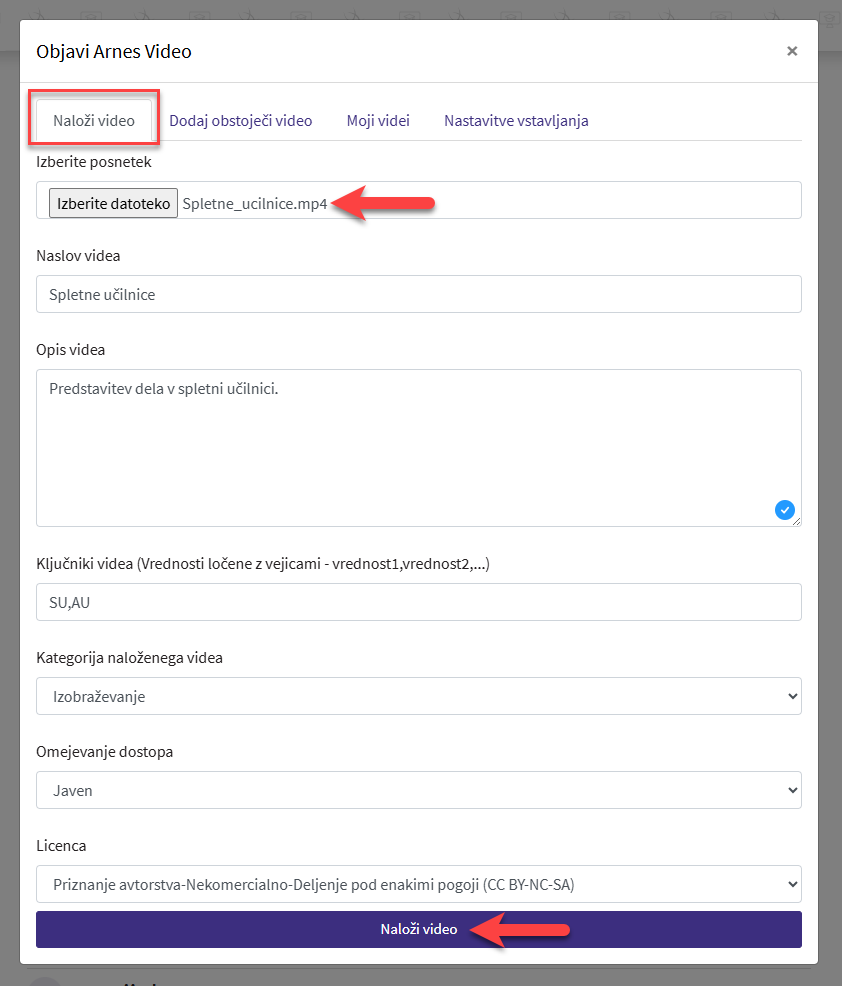Click the selected file name Spletne_ucilnice.mp4

255,203
